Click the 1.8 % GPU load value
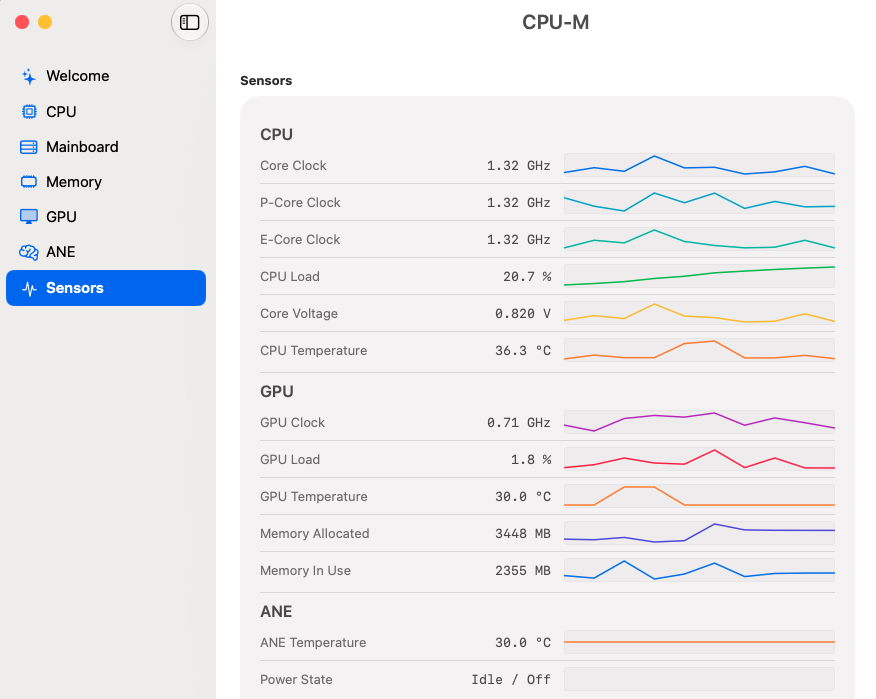Image resolution: width=876 pixels, height=699 pixels. tap(531, 459)
